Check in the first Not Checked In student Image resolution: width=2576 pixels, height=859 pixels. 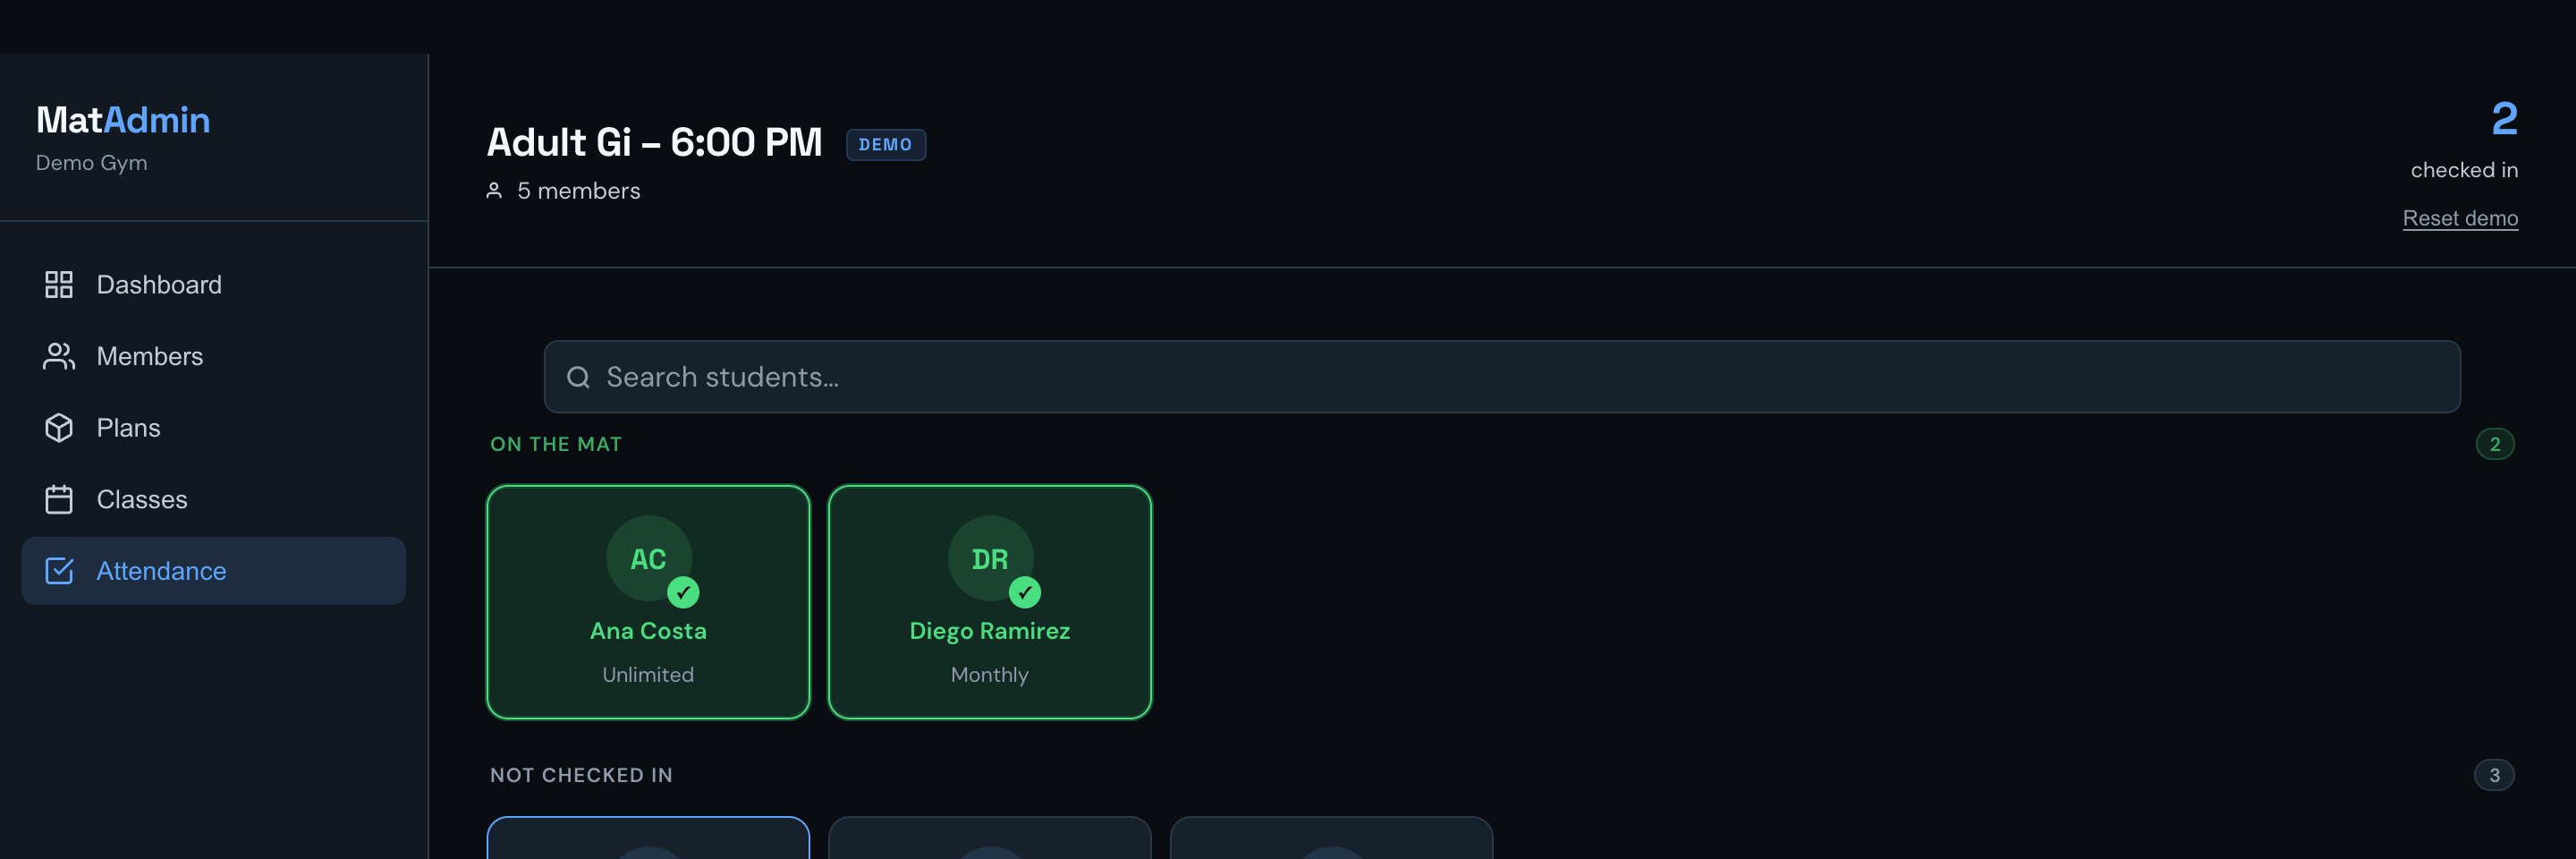coord(648,838)
